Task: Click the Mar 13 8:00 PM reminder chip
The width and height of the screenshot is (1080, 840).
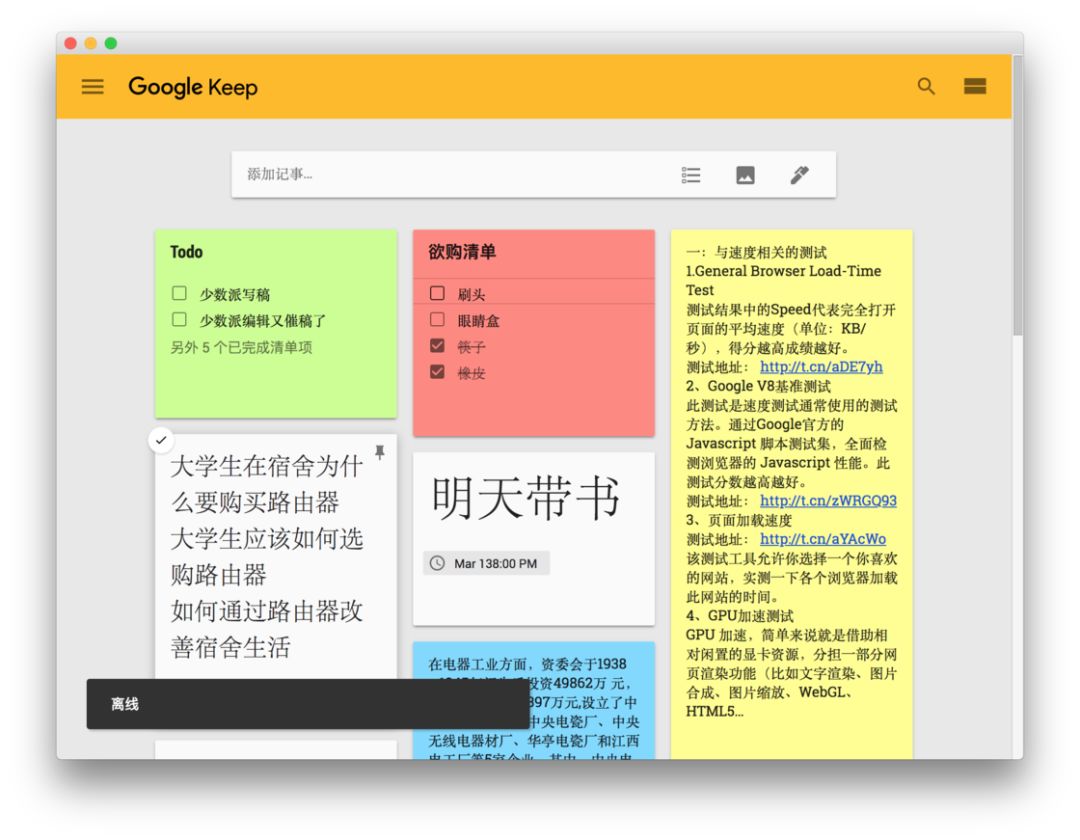Action: (486, 563)
